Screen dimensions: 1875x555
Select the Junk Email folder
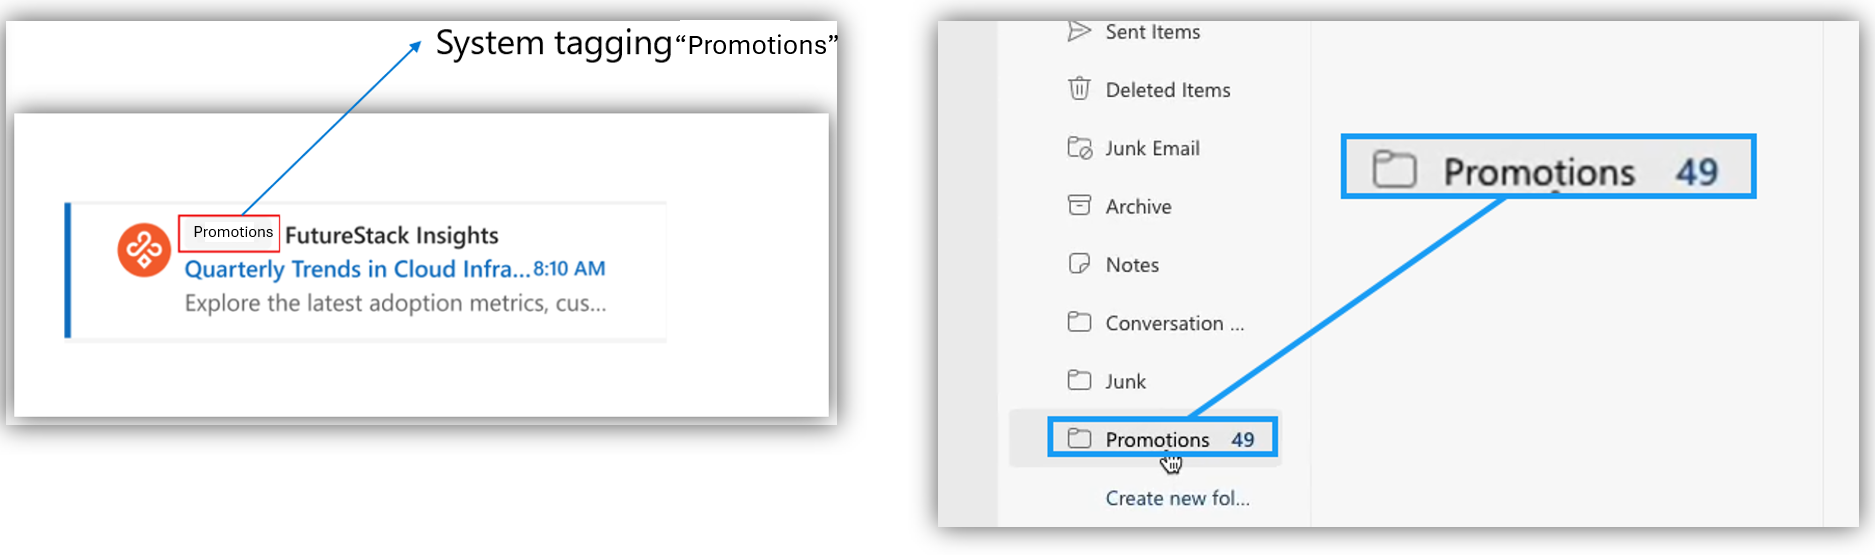[x=1152, y=149]
